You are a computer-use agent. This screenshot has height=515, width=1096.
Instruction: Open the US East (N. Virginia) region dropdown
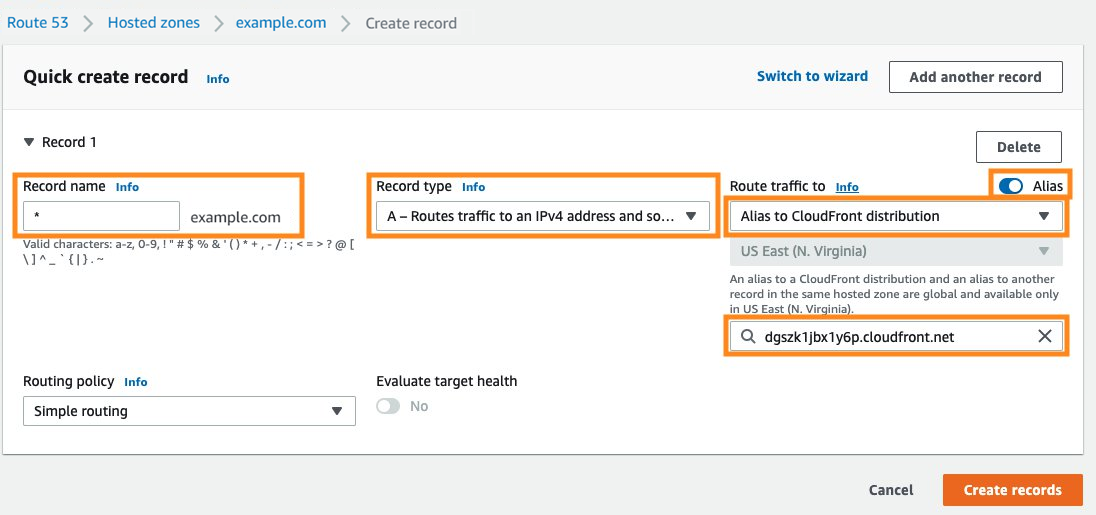point(895,251)
